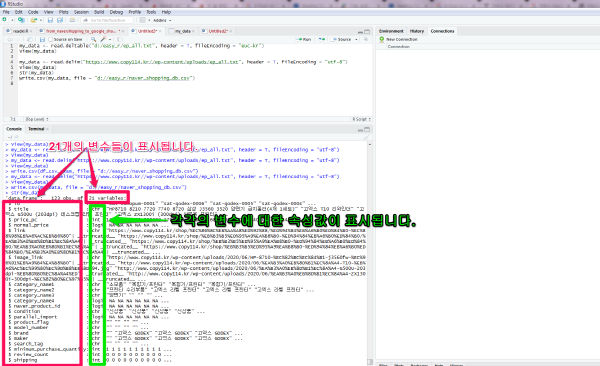The height and width of the screenshot is (366, 600).
Task: Click the document outline icon
Action: tap(366, 39)
